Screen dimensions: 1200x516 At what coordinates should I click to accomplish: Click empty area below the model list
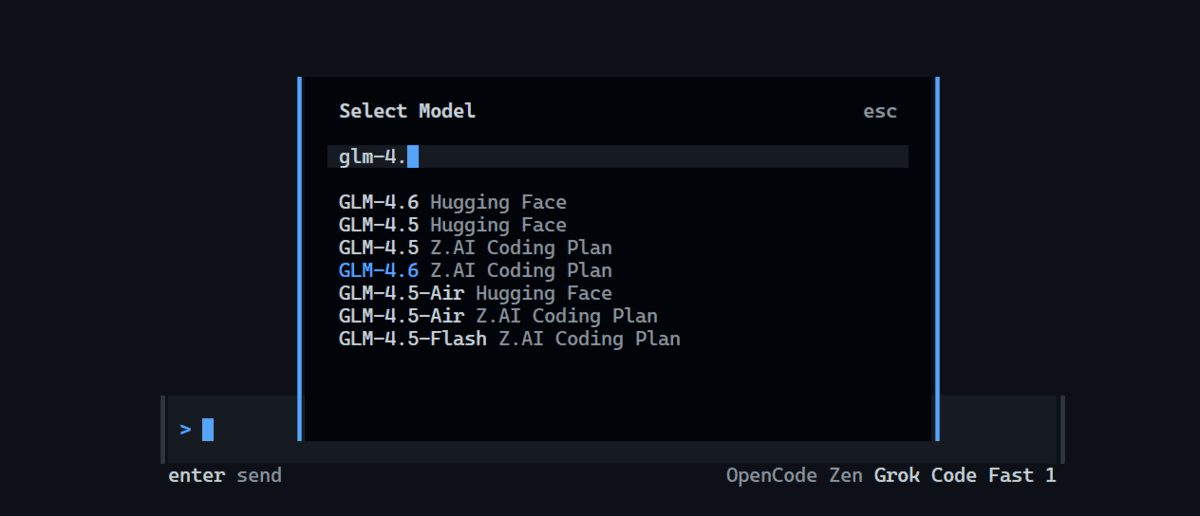pyautogui.click(x=617, y=395)
